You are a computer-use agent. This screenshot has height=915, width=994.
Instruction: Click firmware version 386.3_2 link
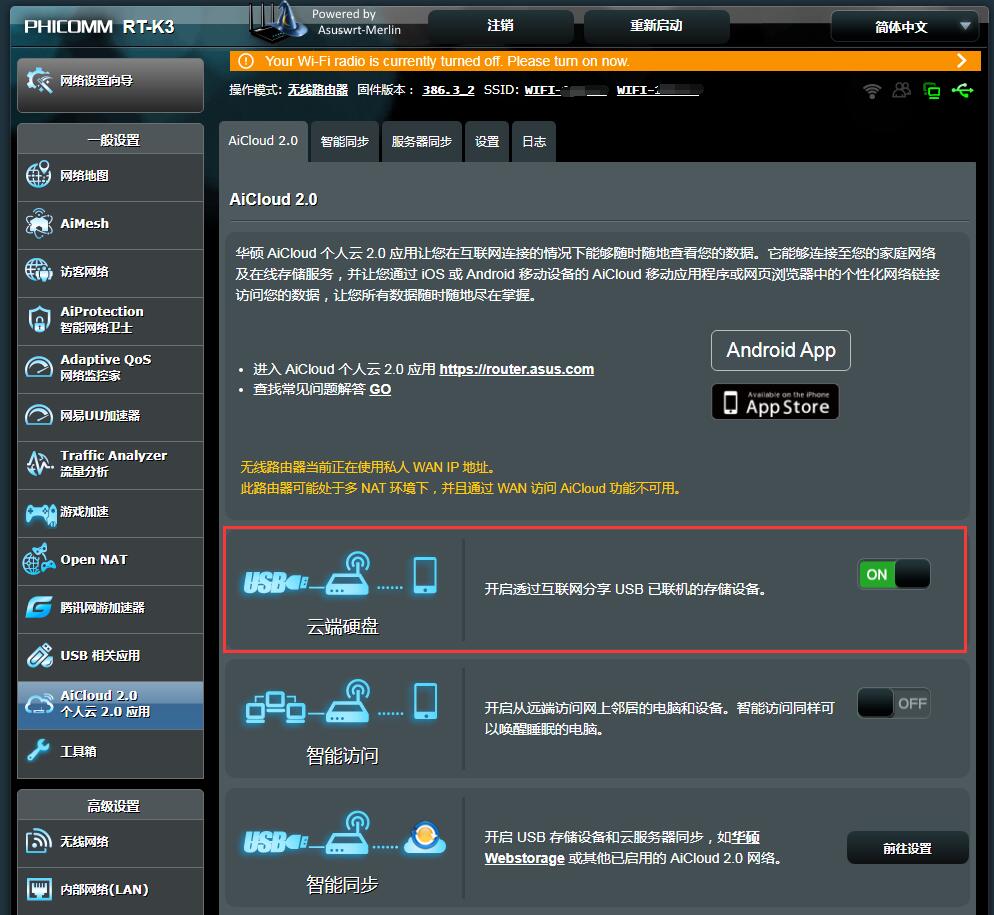(448, 90)
